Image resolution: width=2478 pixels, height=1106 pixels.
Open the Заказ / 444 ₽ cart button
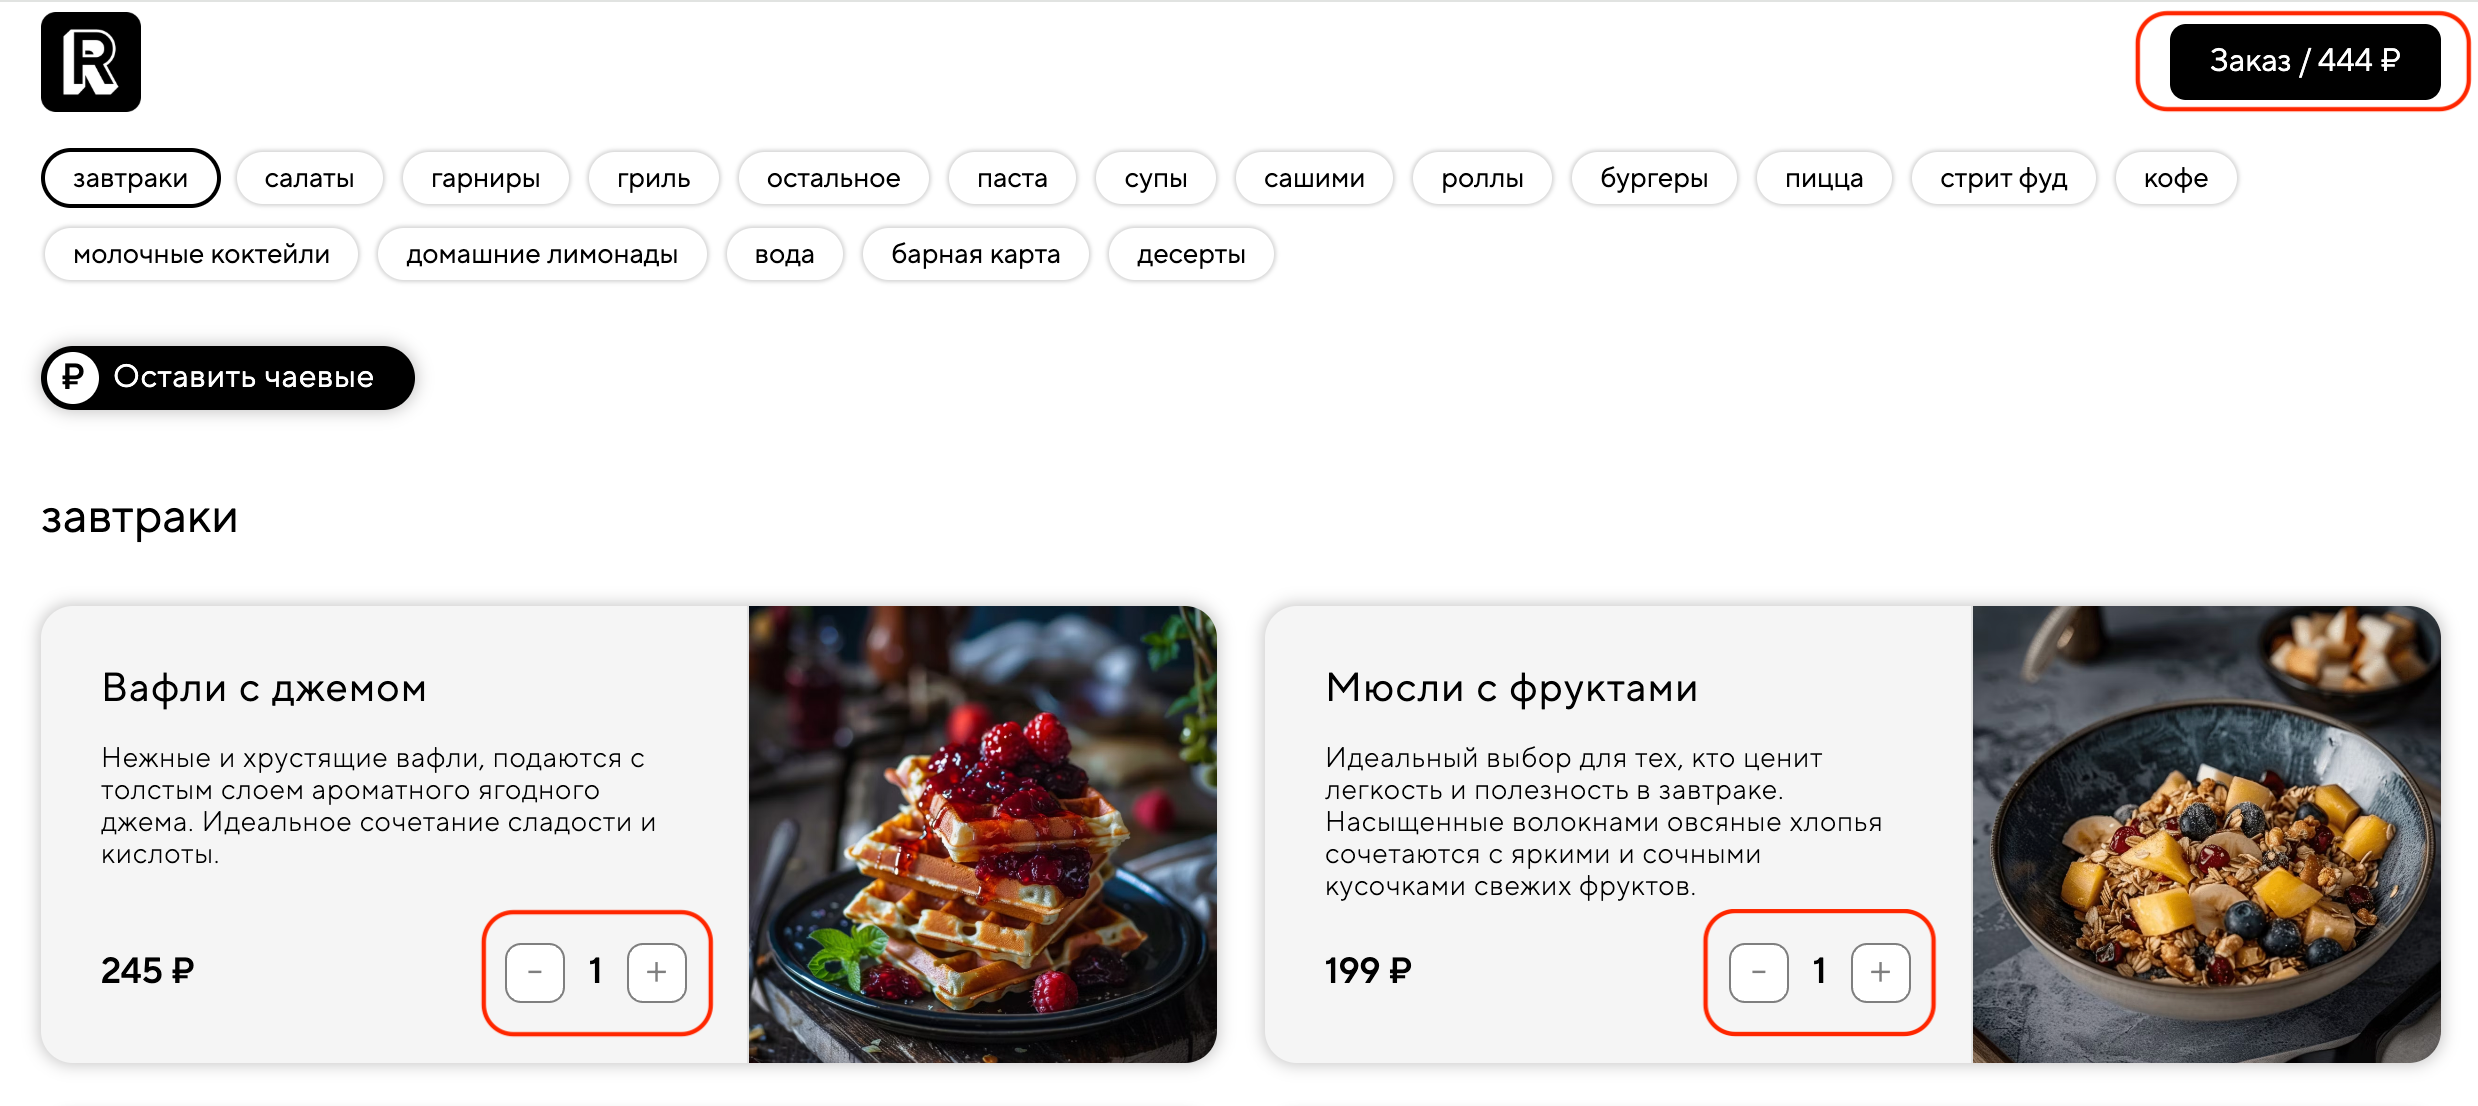[2304, 61]
